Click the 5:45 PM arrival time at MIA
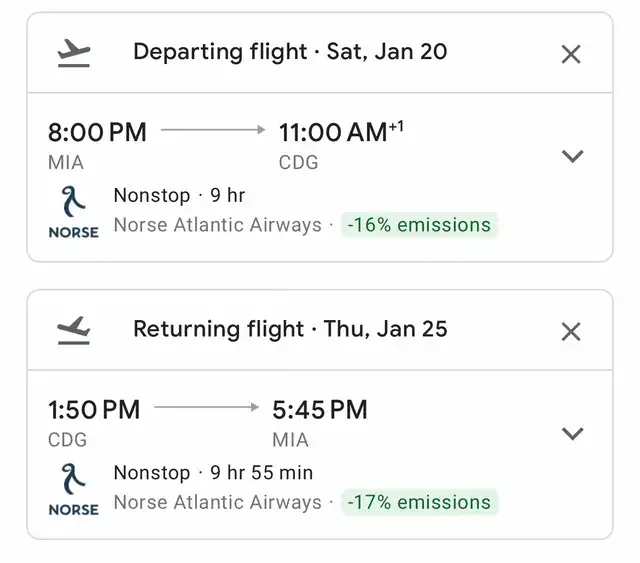Screen dimensions: 640x563 tap(320, 409)
